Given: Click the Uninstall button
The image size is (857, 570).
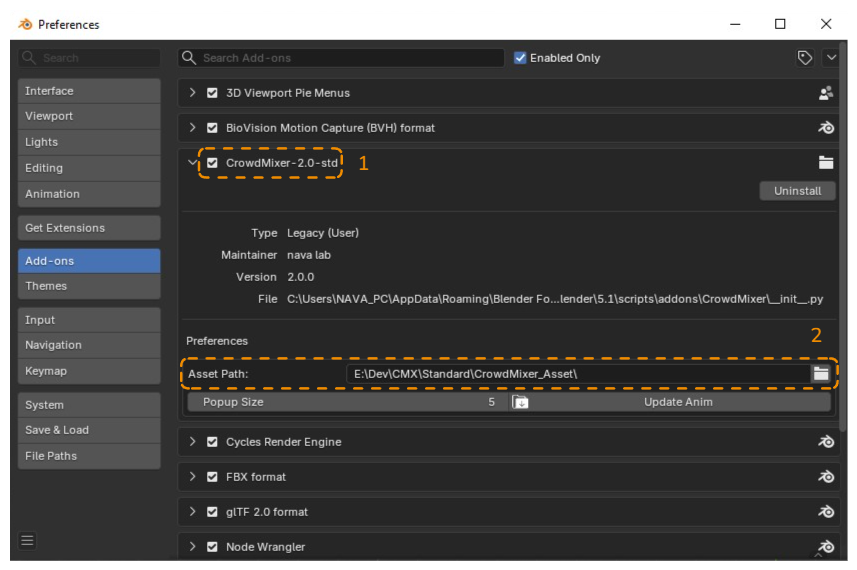Looking at the screenshot, I should pos(797,191).
